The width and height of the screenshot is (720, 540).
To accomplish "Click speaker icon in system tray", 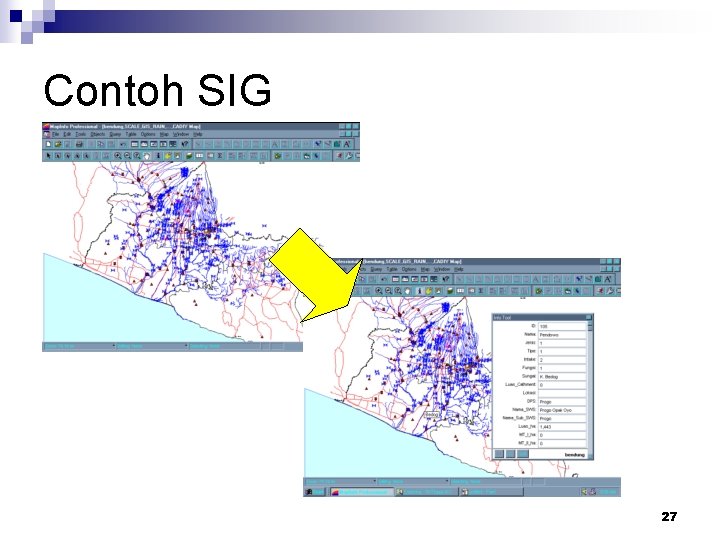I will pos(584,492).
